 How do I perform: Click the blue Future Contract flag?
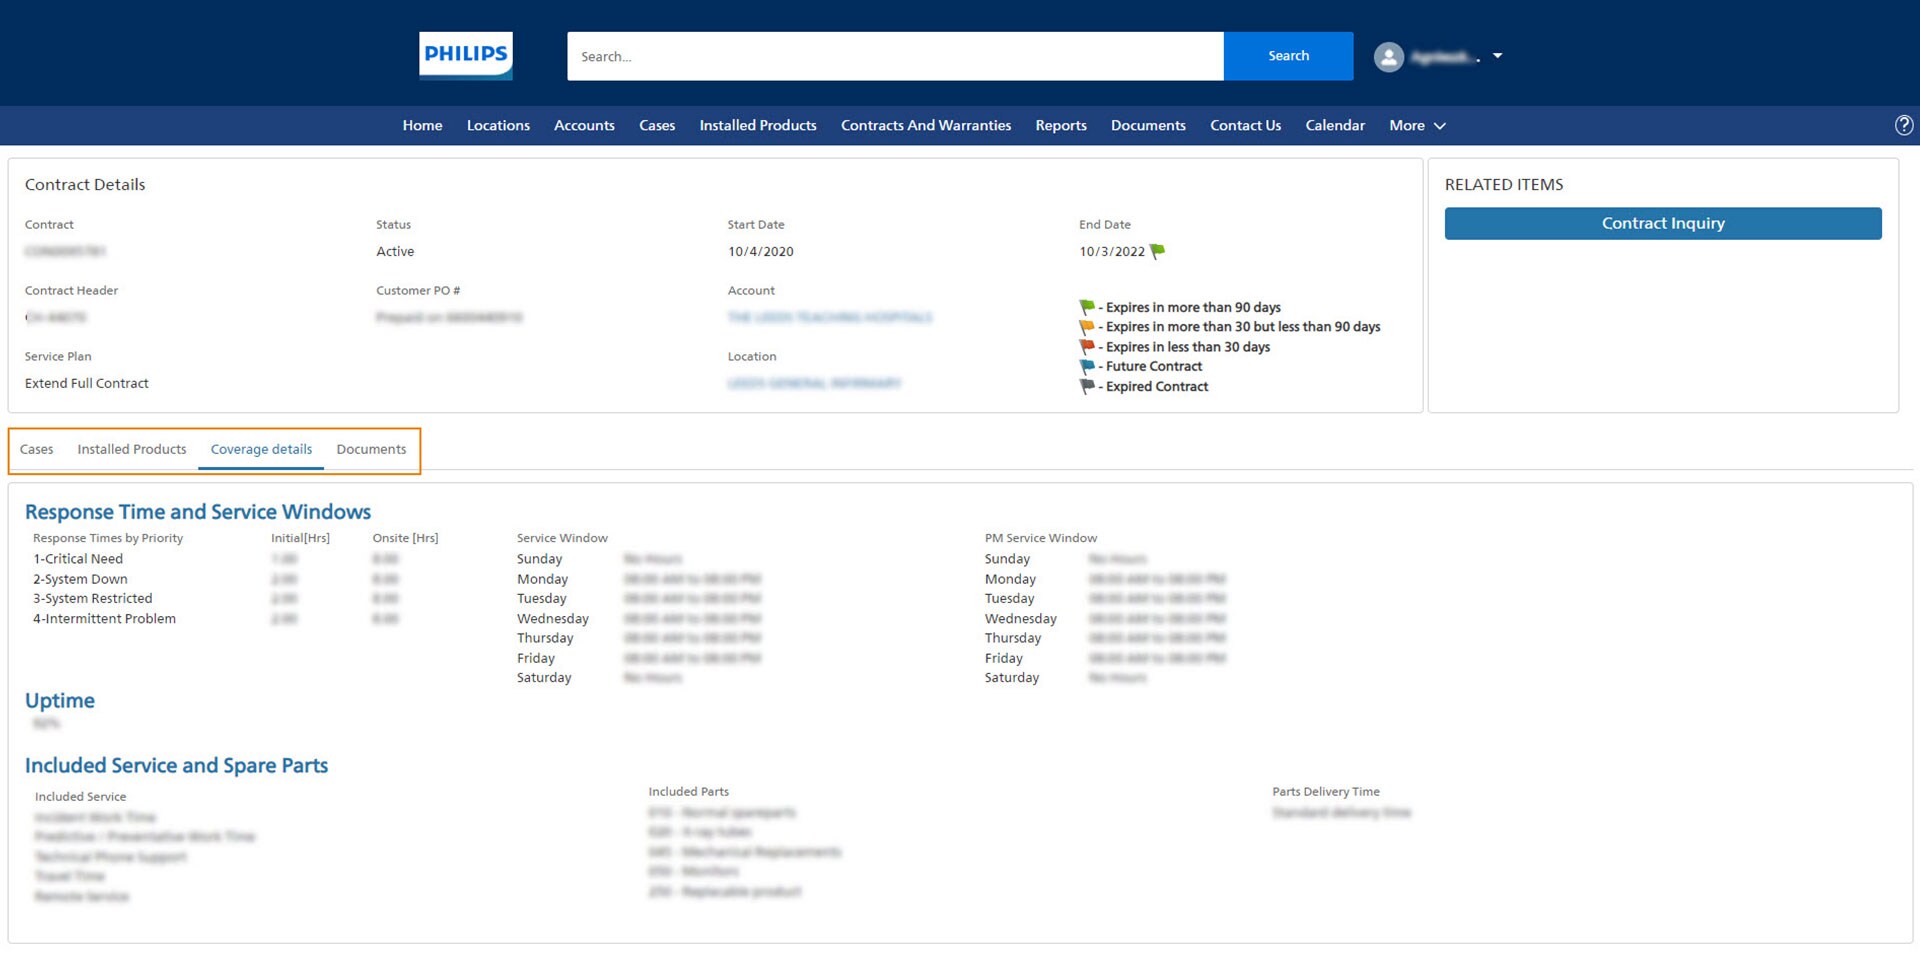coord(1087,366)
